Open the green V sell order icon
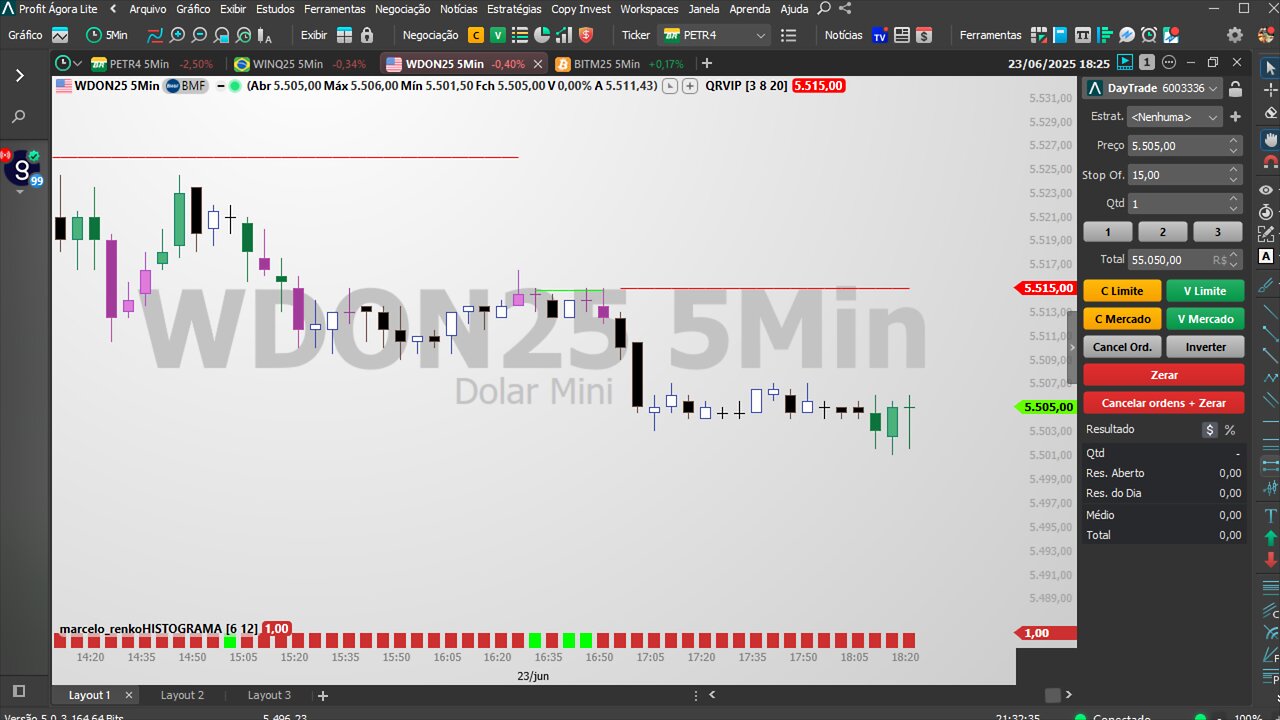The height and width of the screenshot is (720, 1280). 497,35
